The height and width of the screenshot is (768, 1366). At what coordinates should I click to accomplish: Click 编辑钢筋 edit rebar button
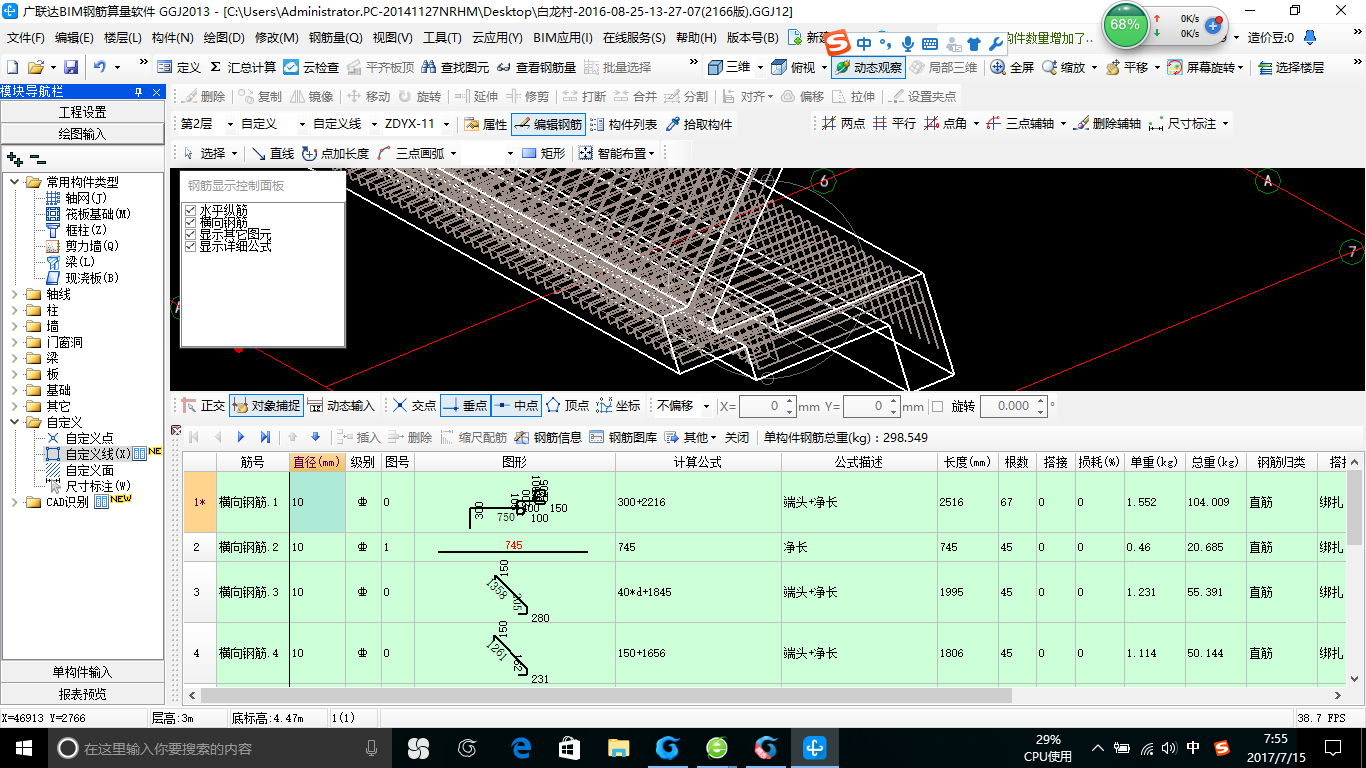tap(548, 124)
